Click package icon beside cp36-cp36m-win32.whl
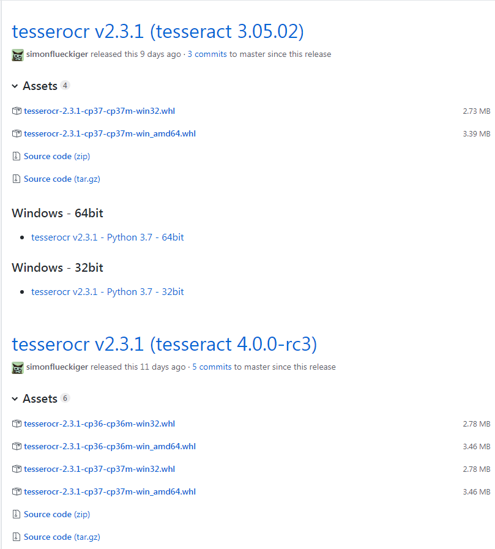The height and width of the screenshot is (549, 495). 16,424
